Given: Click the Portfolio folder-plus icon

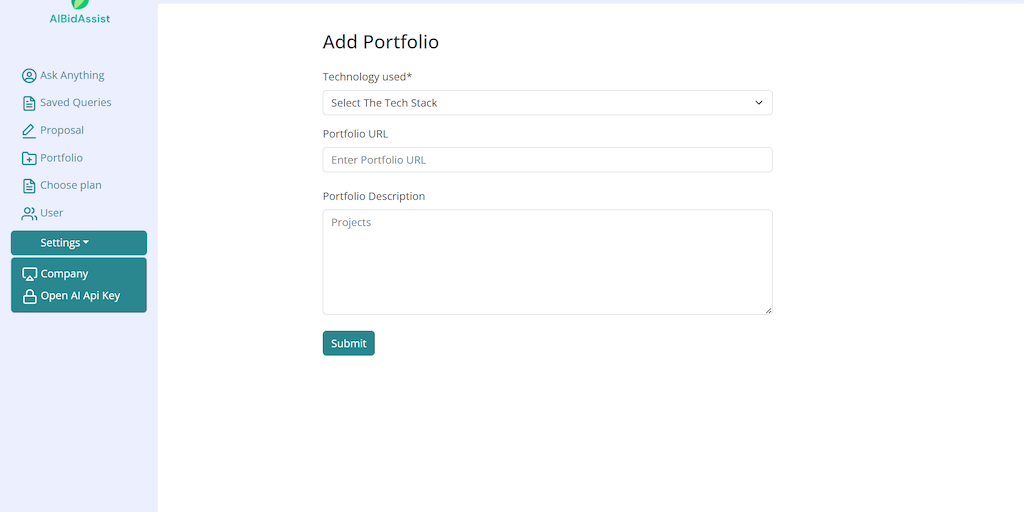Looking at the screenshot, I should point(29,158).
